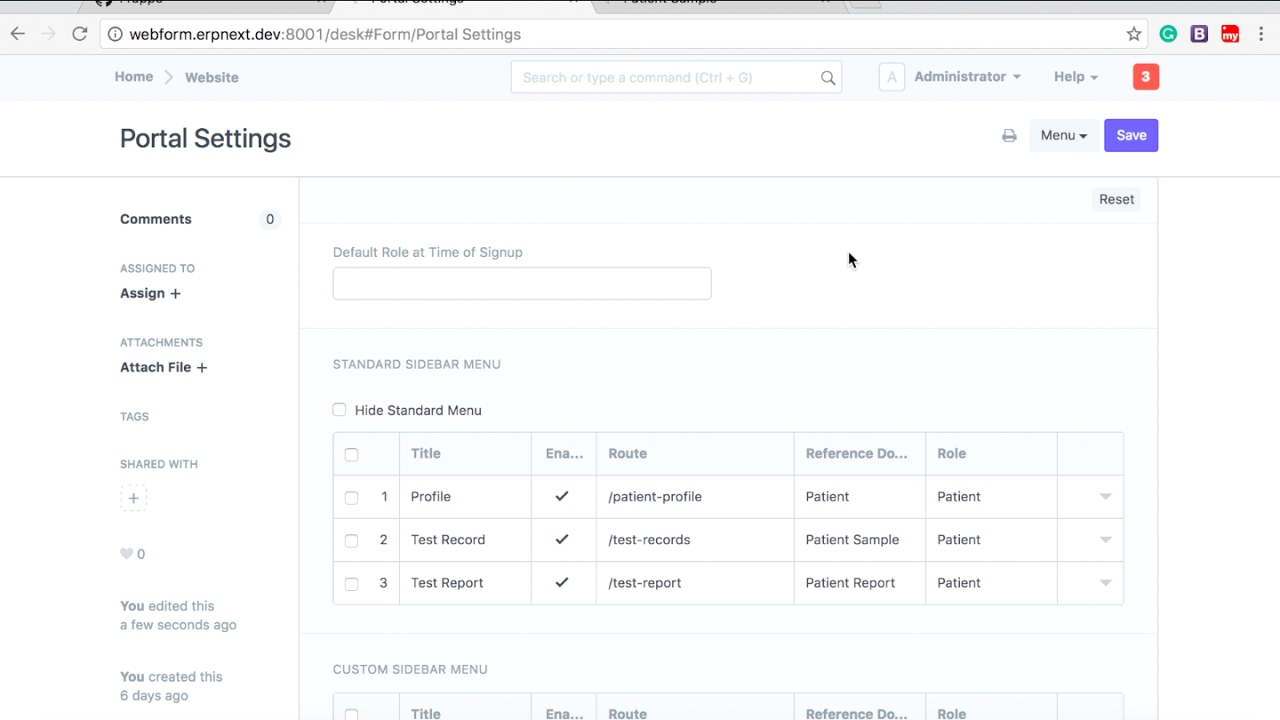1280x720 pixels.
Task: Select all rows in the Standard Sidebar Menu table
Action: (351, 454)
